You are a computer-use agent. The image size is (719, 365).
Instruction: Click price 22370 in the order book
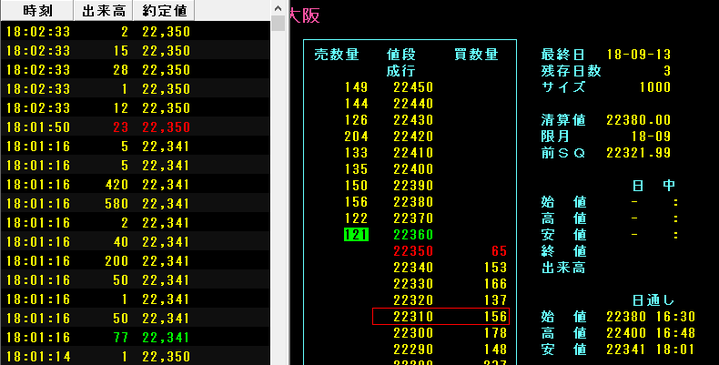coord(413,218)
